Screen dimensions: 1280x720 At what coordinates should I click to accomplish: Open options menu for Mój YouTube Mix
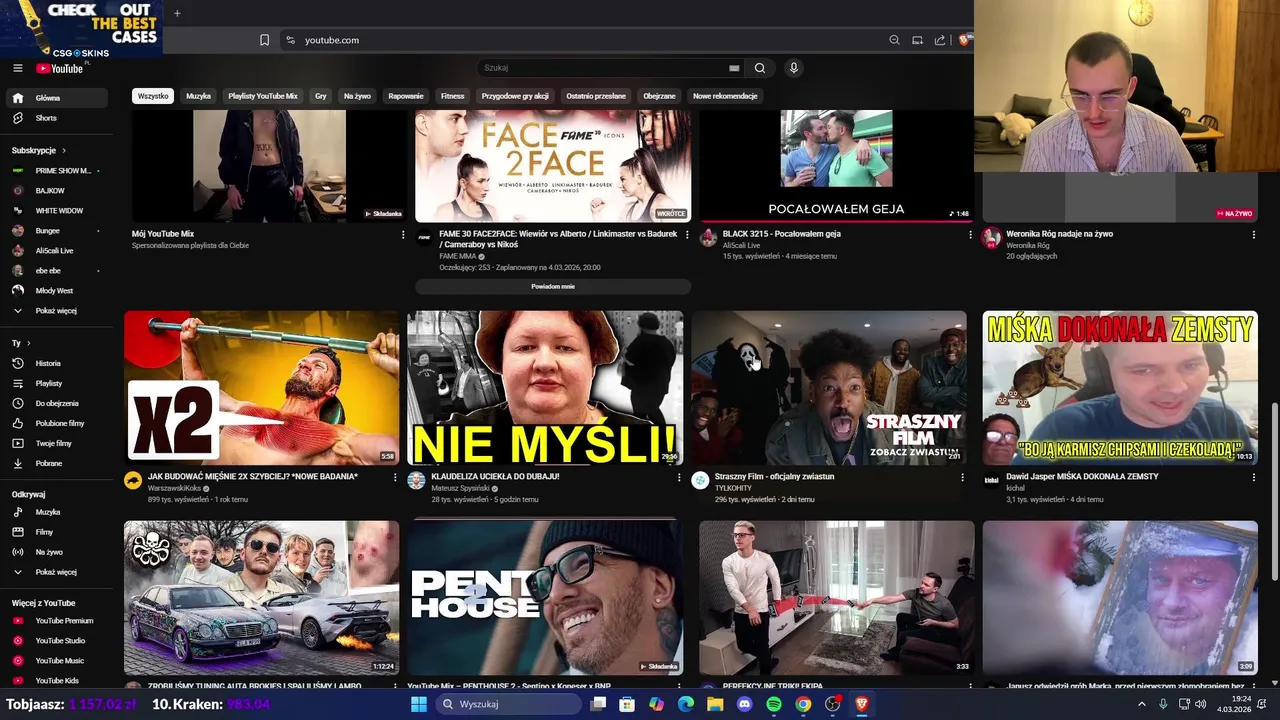[403, 235]
